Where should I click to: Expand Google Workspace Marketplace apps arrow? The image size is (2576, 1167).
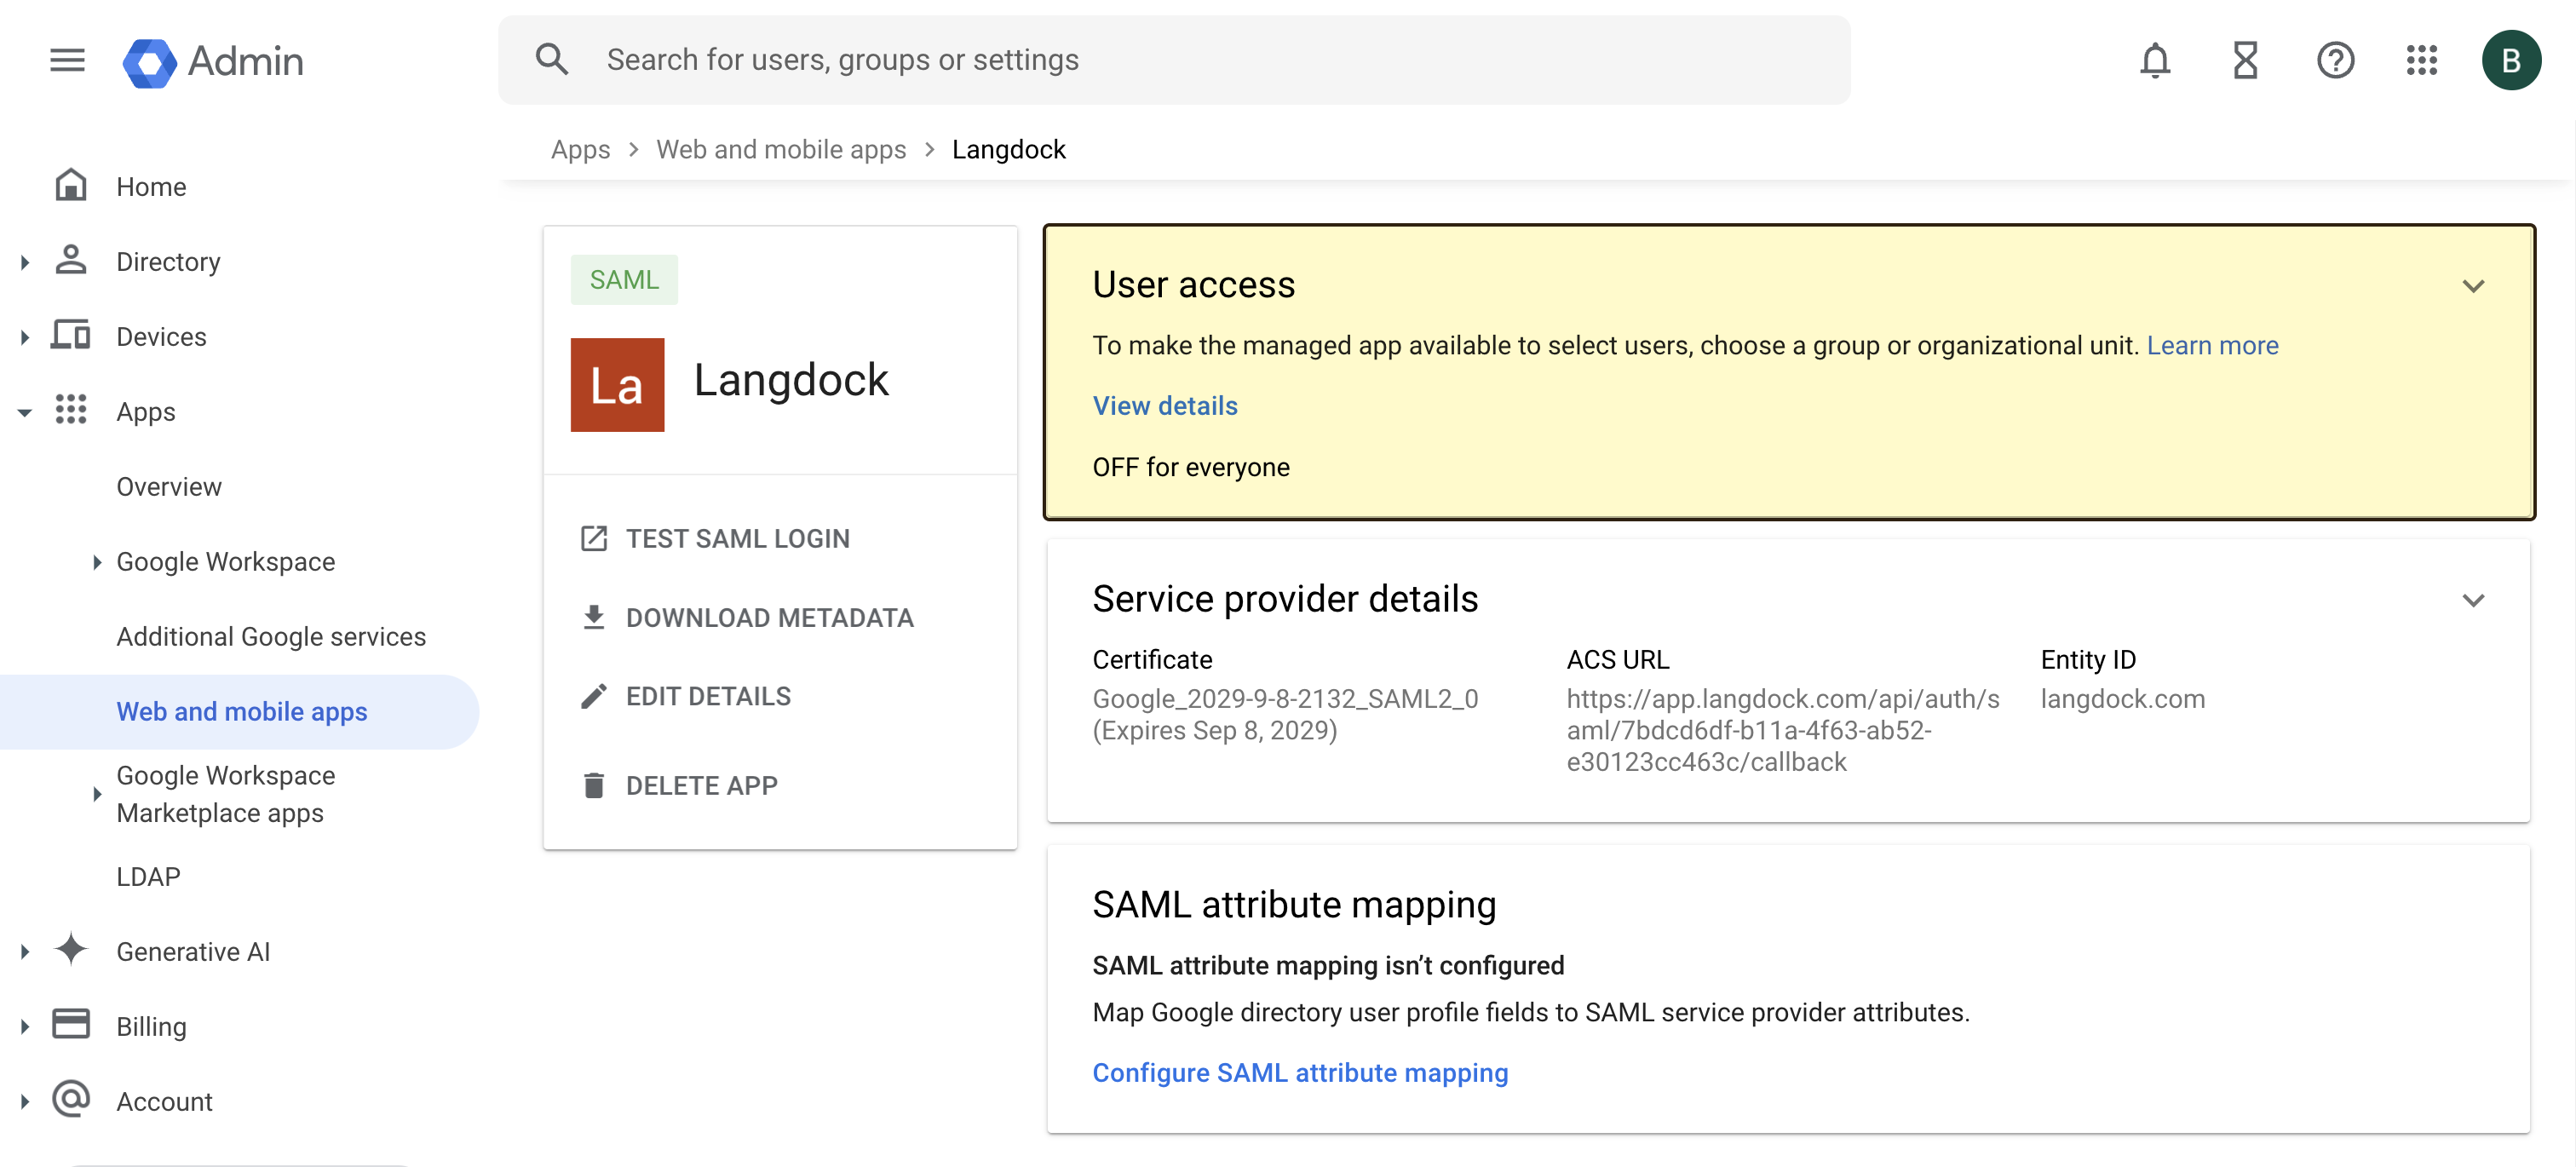point(96,794)
